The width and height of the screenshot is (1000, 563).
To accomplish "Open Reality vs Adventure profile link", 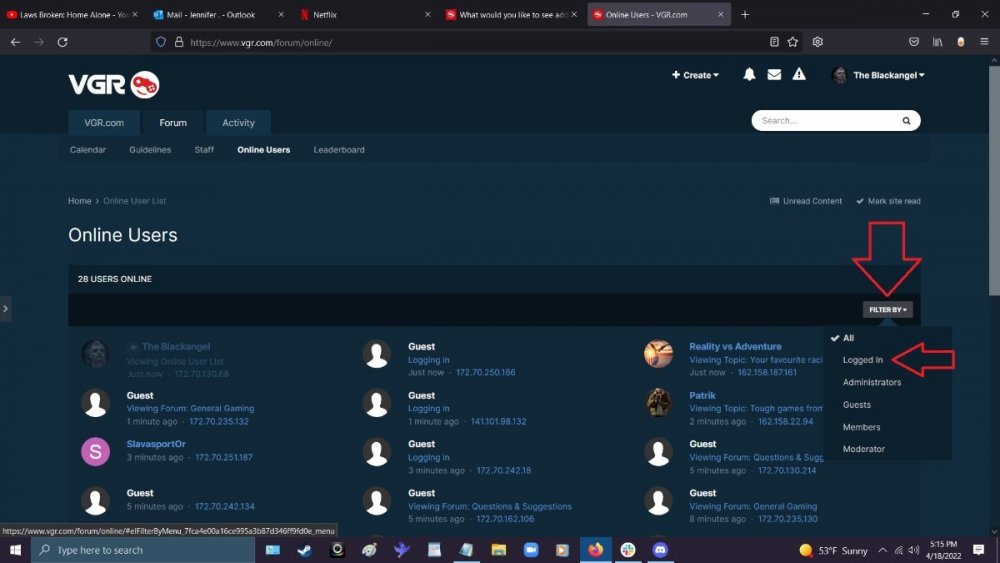I will [x=735, y=346].
